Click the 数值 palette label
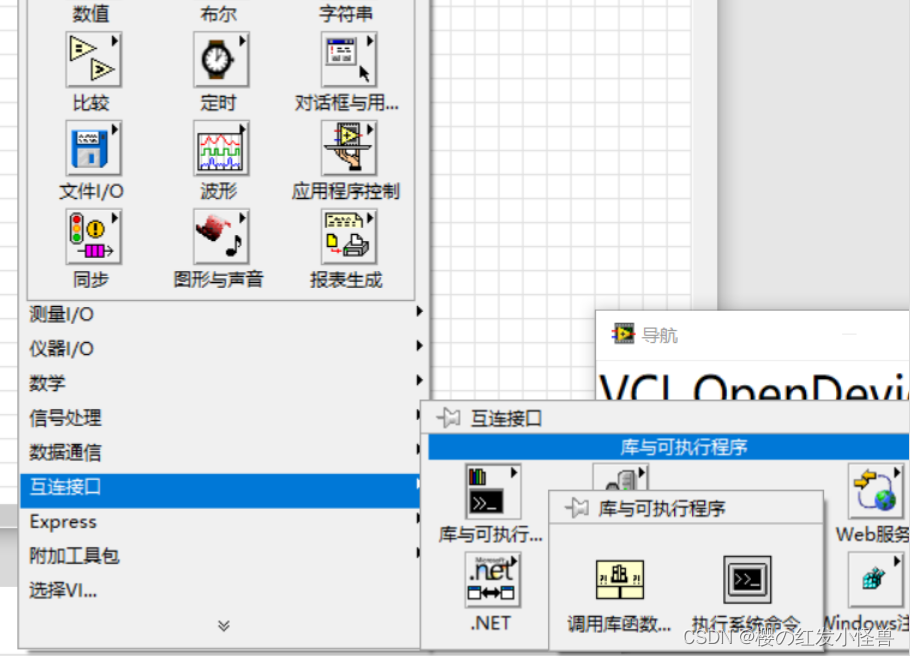 pos(91,13)
